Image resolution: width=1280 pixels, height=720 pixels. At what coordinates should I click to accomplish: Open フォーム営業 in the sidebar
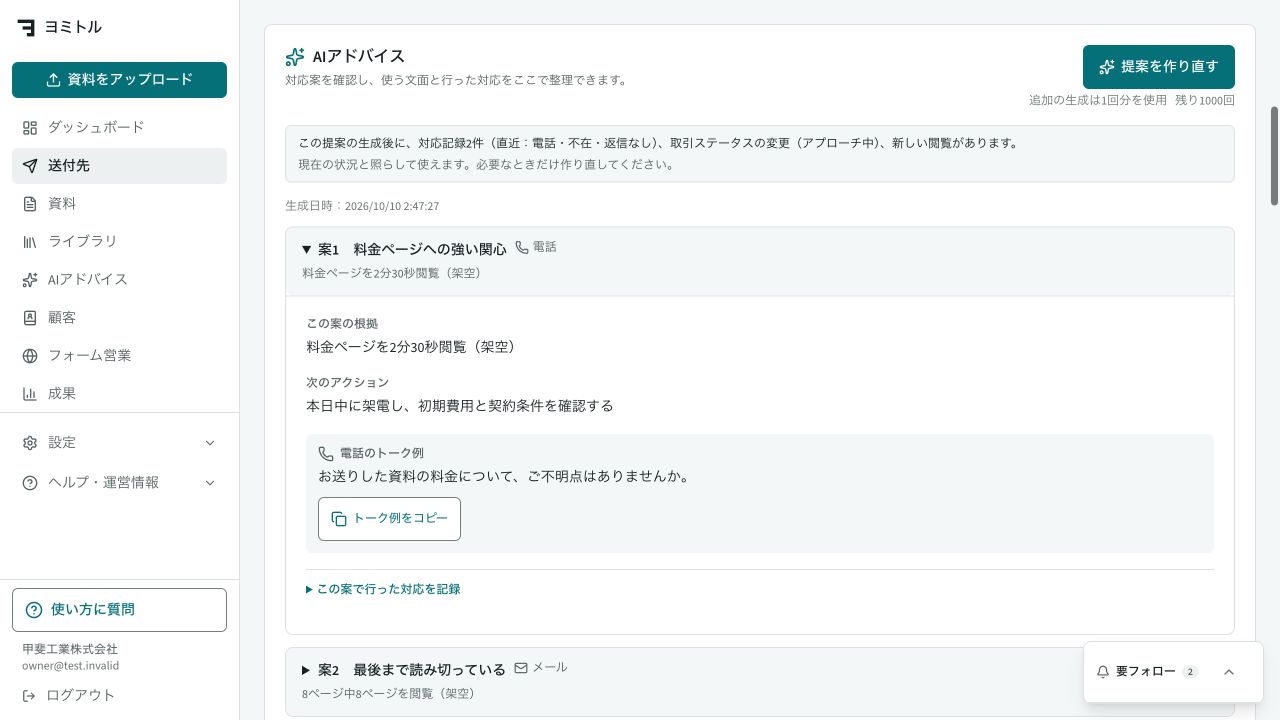point(119,356)
